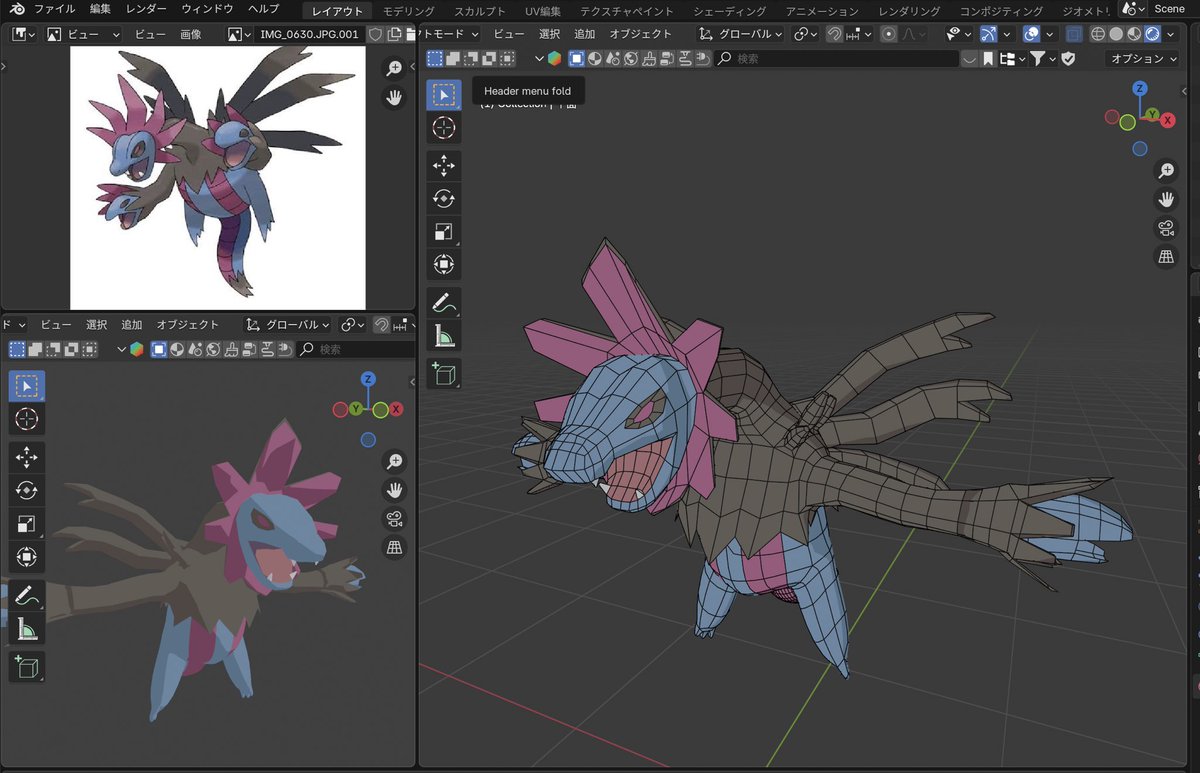Screen dimensions: 1200x773
Task: Select the Move tool in the toolbar
Action: pyautogui.click(x=443, y=167)
